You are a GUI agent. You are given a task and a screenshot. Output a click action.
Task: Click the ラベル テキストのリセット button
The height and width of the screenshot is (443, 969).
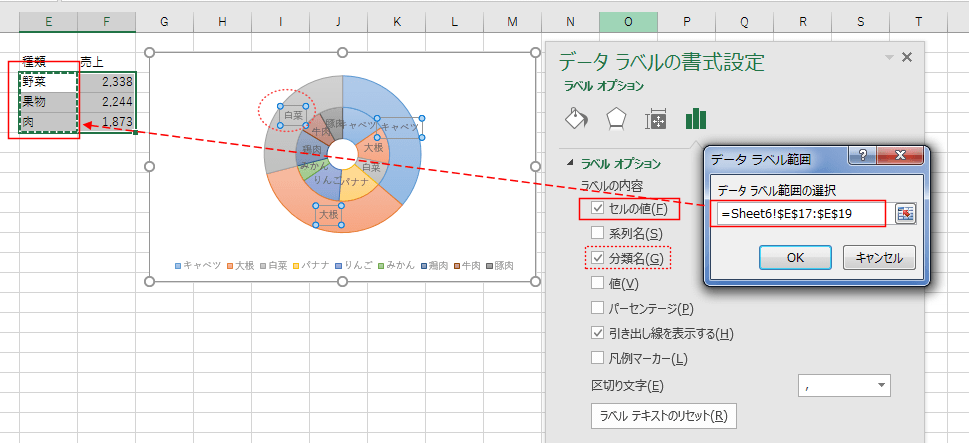pyautogui.click(x=664, y=415)
